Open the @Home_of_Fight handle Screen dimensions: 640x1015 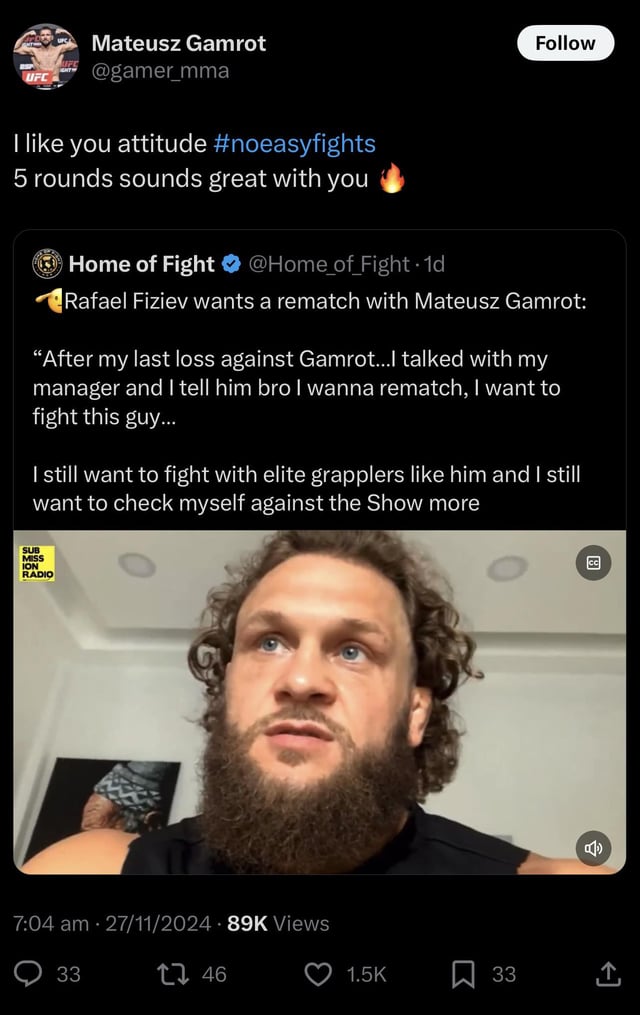coord(328,264)
